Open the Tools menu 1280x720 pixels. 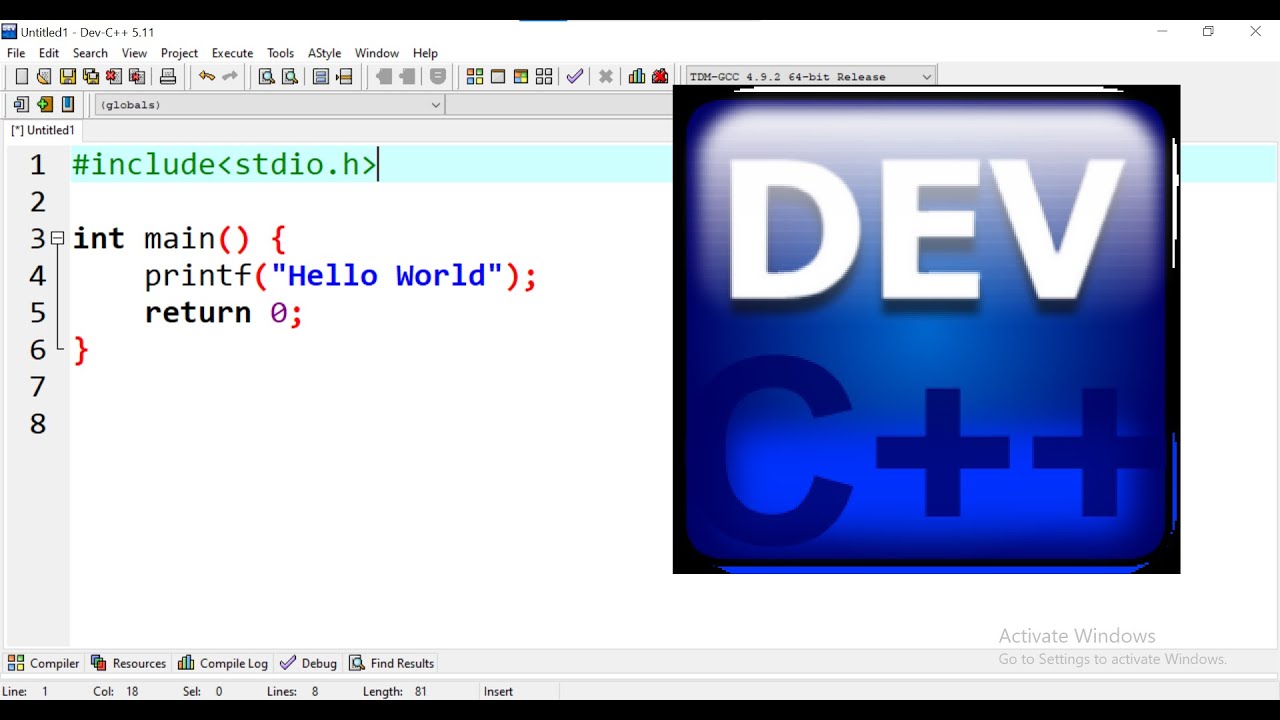pyautogui.click(x=281, y=53)
